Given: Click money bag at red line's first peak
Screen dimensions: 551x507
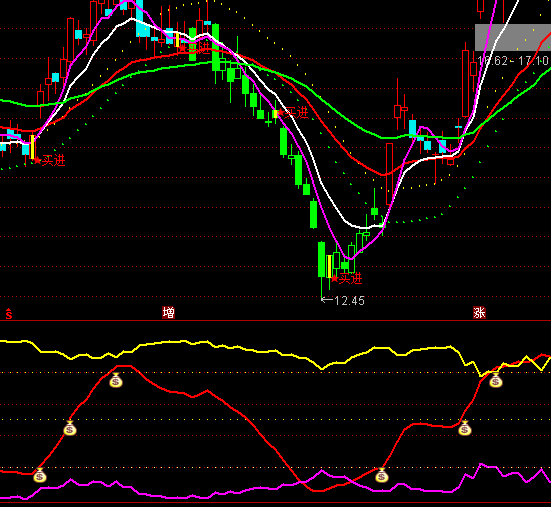Looking at the screenshot, I should coord(116,380).
